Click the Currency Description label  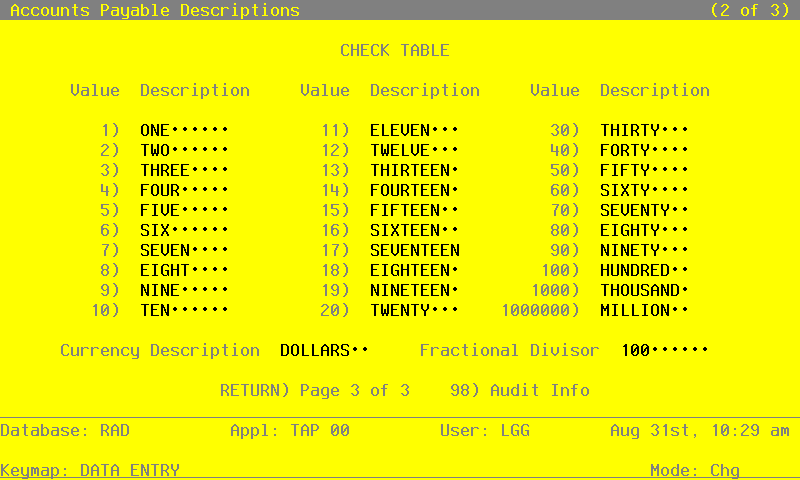click(x=160, y=350)
